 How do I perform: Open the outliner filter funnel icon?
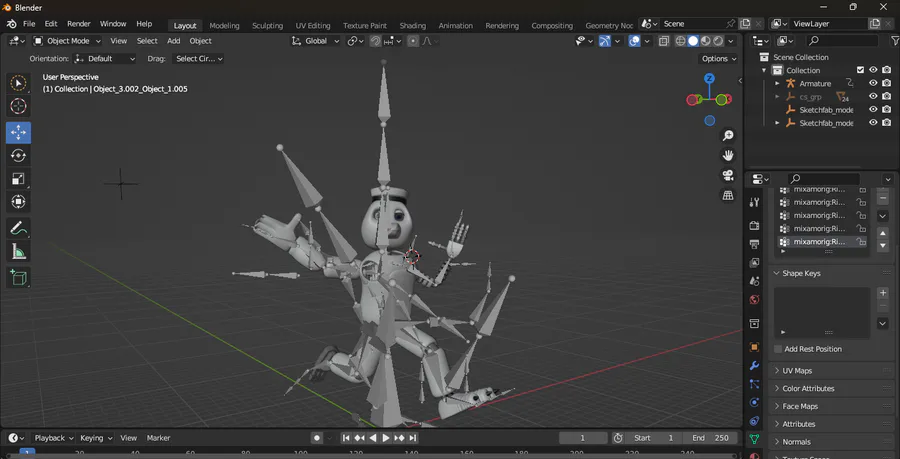tap(895, 41)
